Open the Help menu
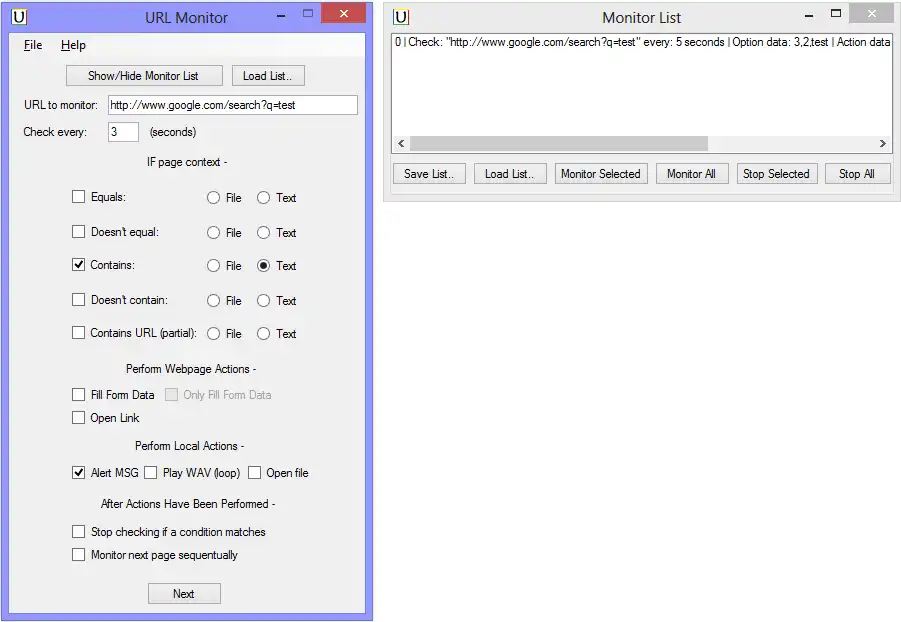This screenshot has width=901, height=622. 73,45
